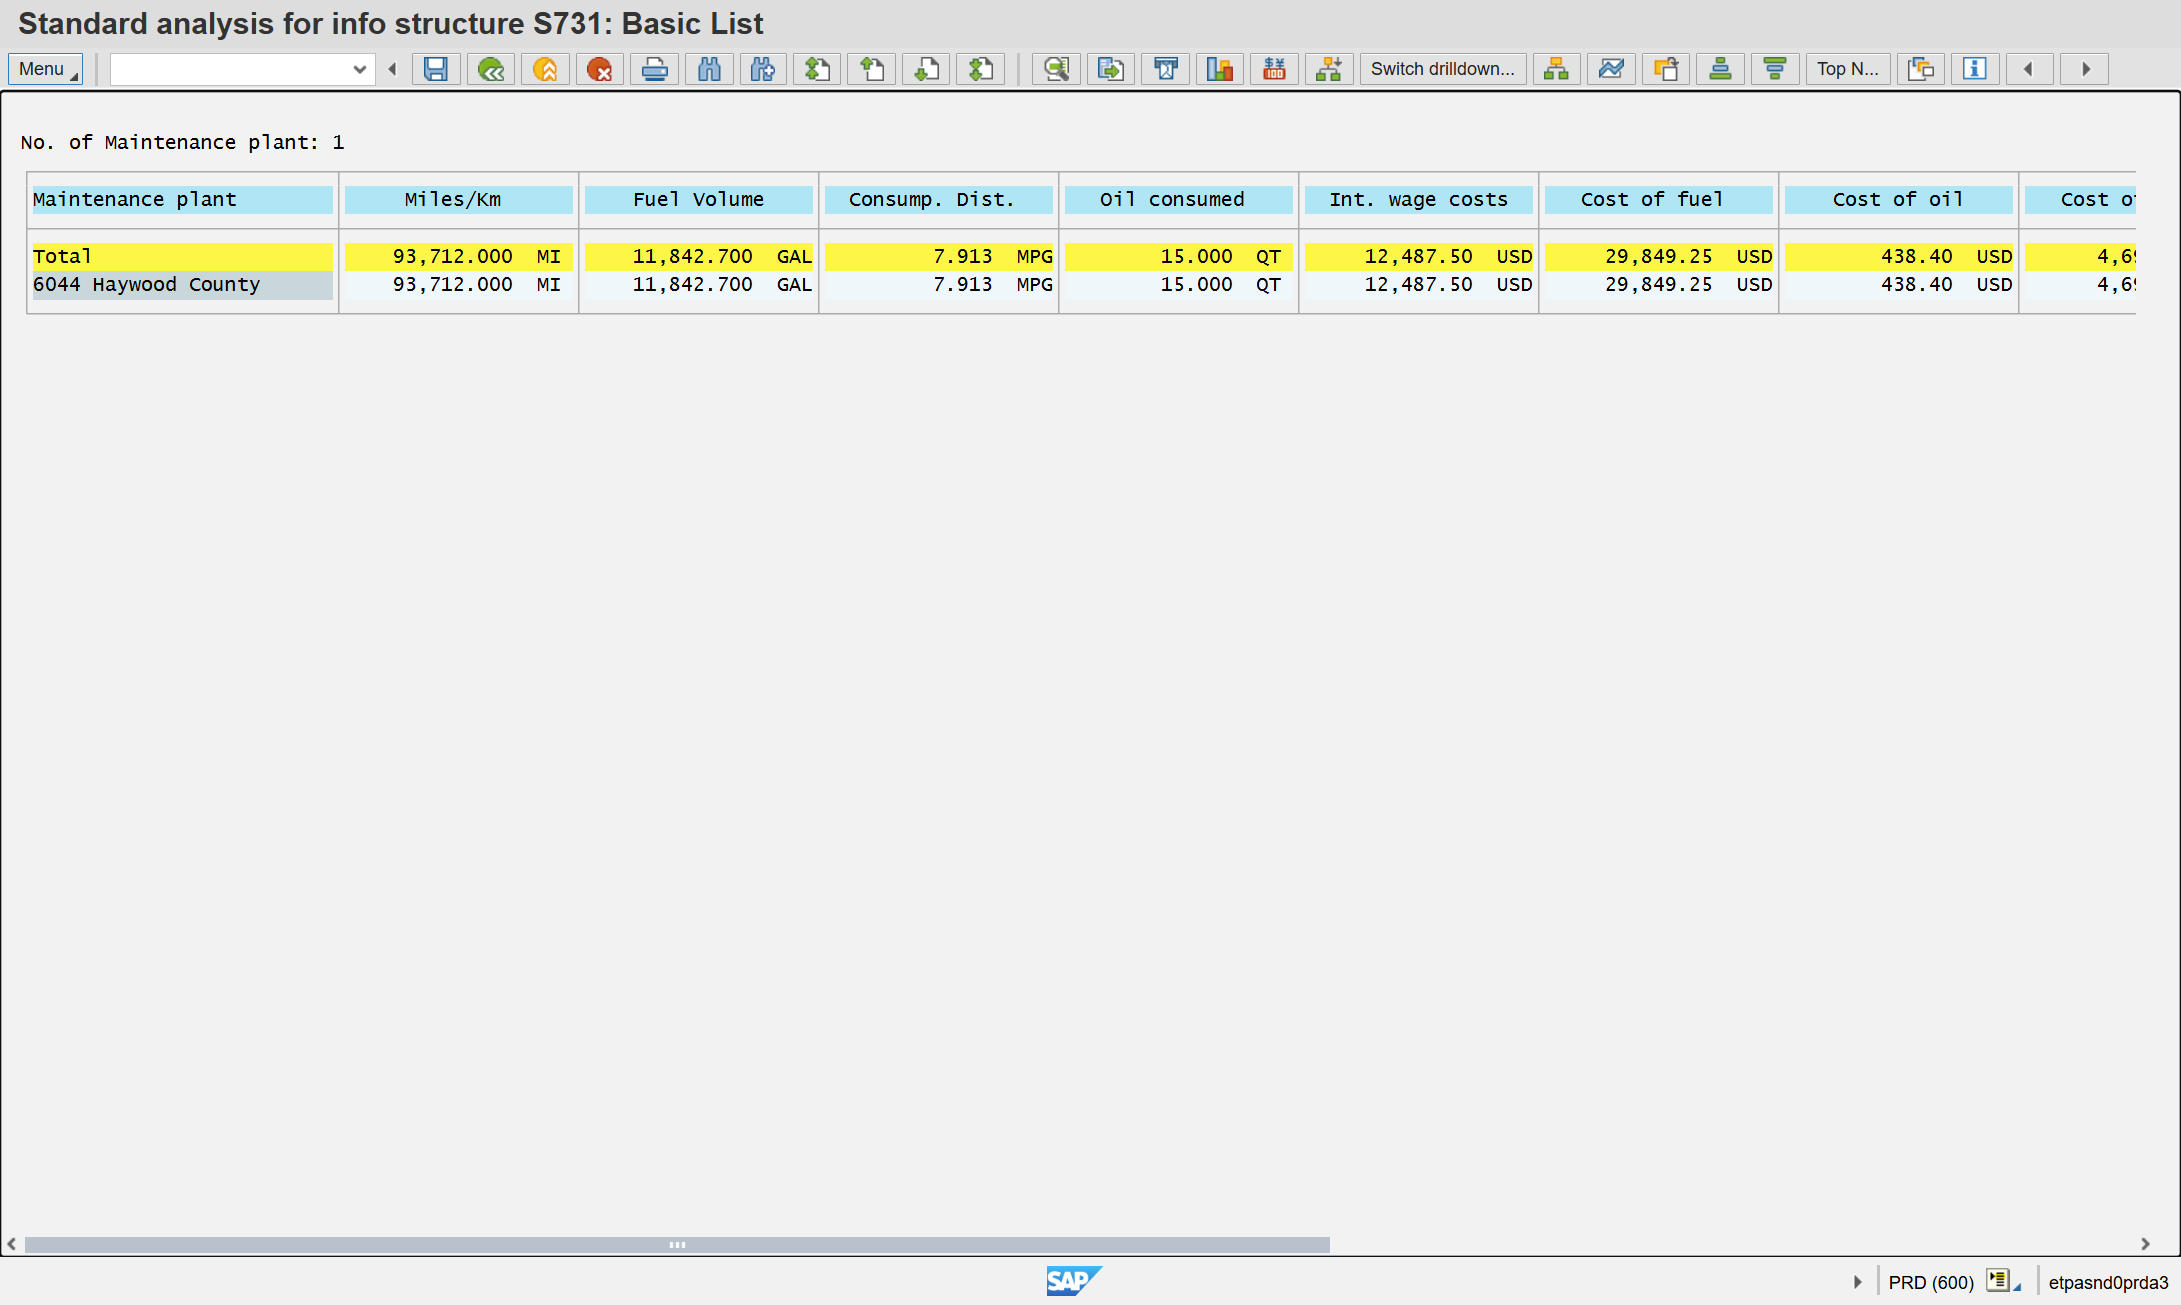
Task: Click the blue information icon
Action: tap(1975, 69)
